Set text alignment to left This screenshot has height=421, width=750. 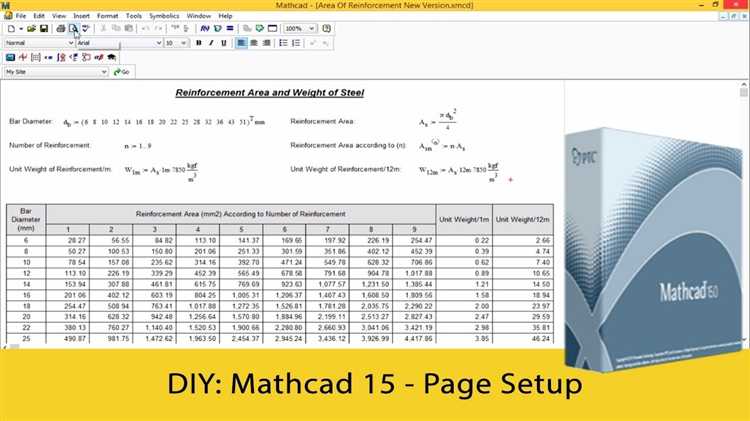241,43
